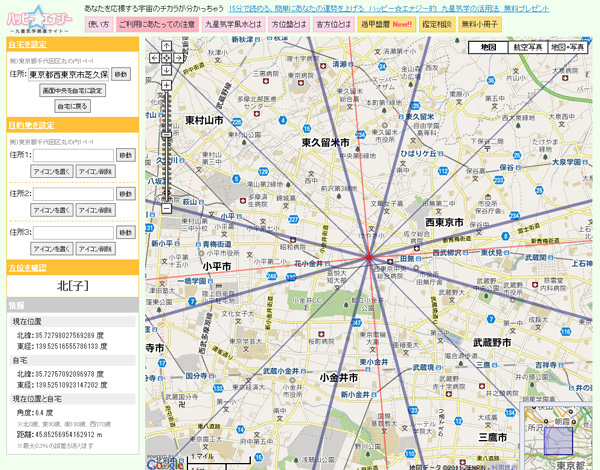Click the home address input field
Screen dimensions: 600x470
[x=69, y=74]
